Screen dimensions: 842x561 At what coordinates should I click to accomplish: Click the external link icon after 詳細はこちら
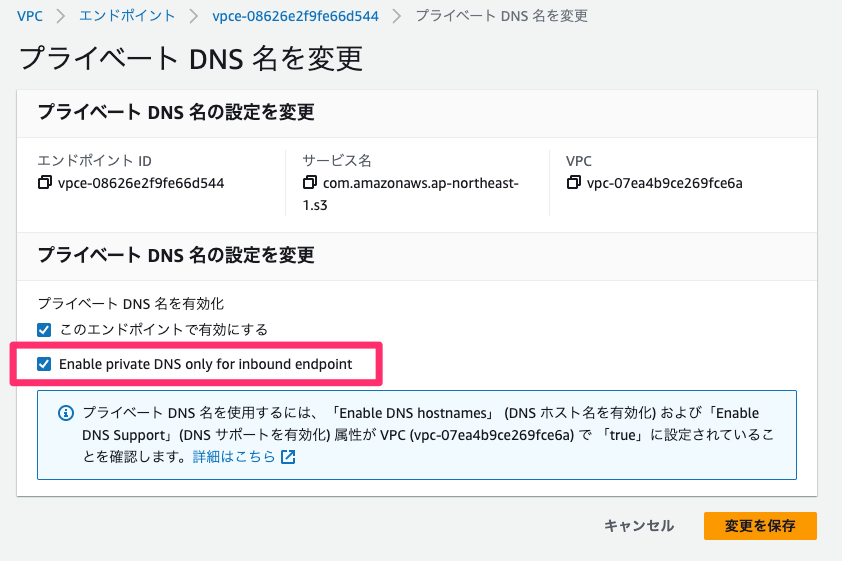point(288,457)
